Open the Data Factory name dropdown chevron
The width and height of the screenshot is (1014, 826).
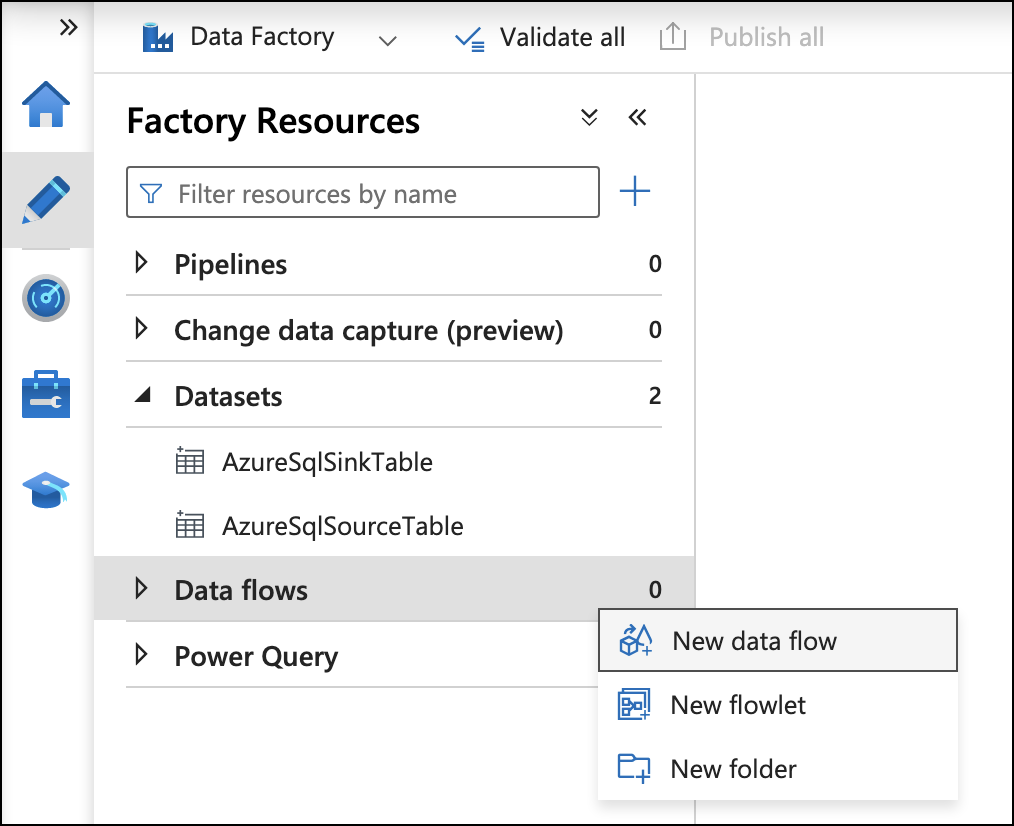click(388, 42)
